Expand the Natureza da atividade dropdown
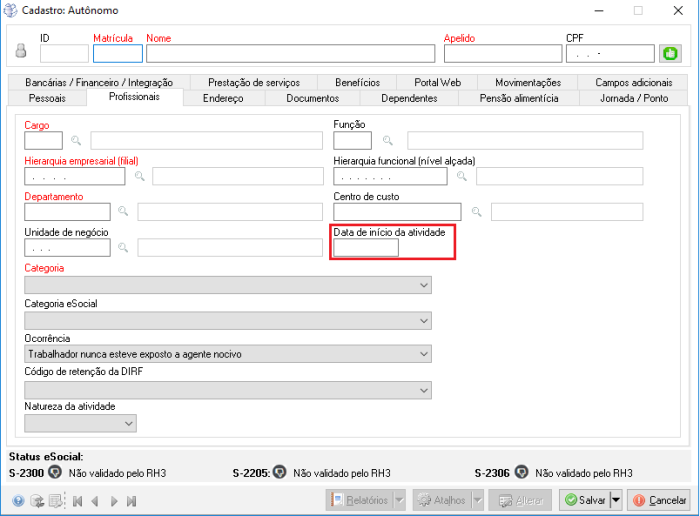 coord(129,423)
